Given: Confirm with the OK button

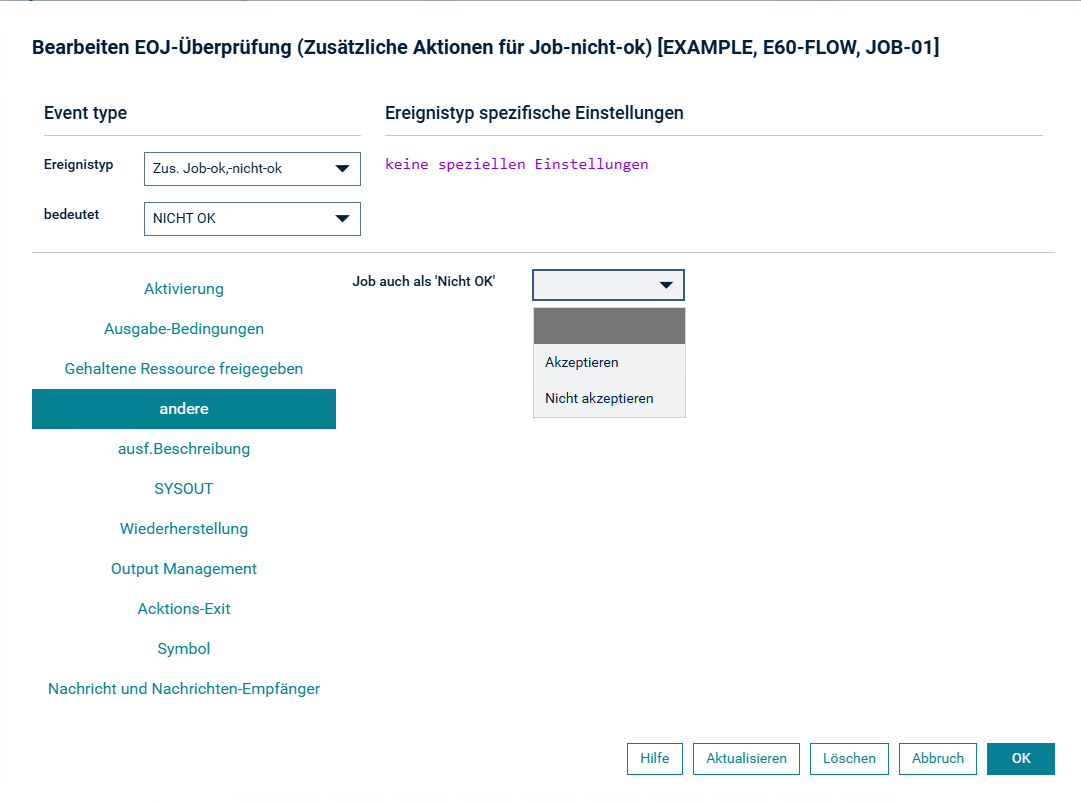Looking at the screenshot, I should pyautogui.click(x=1021, y=758).
